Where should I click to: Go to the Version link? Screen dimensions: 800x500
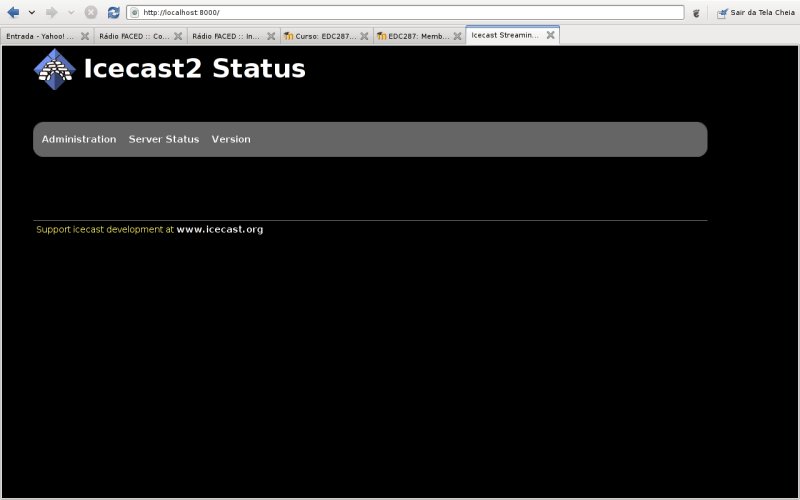tap(231, 139)
